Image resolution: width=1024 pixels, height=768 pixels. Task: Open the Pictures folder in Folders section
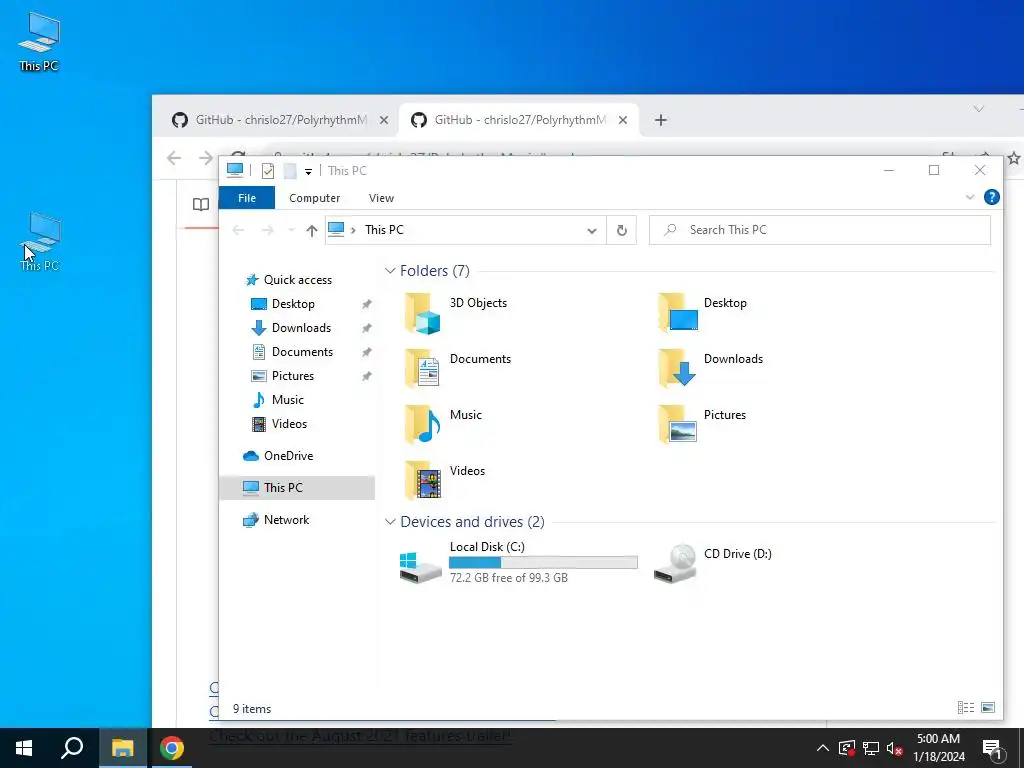[702, 424]
